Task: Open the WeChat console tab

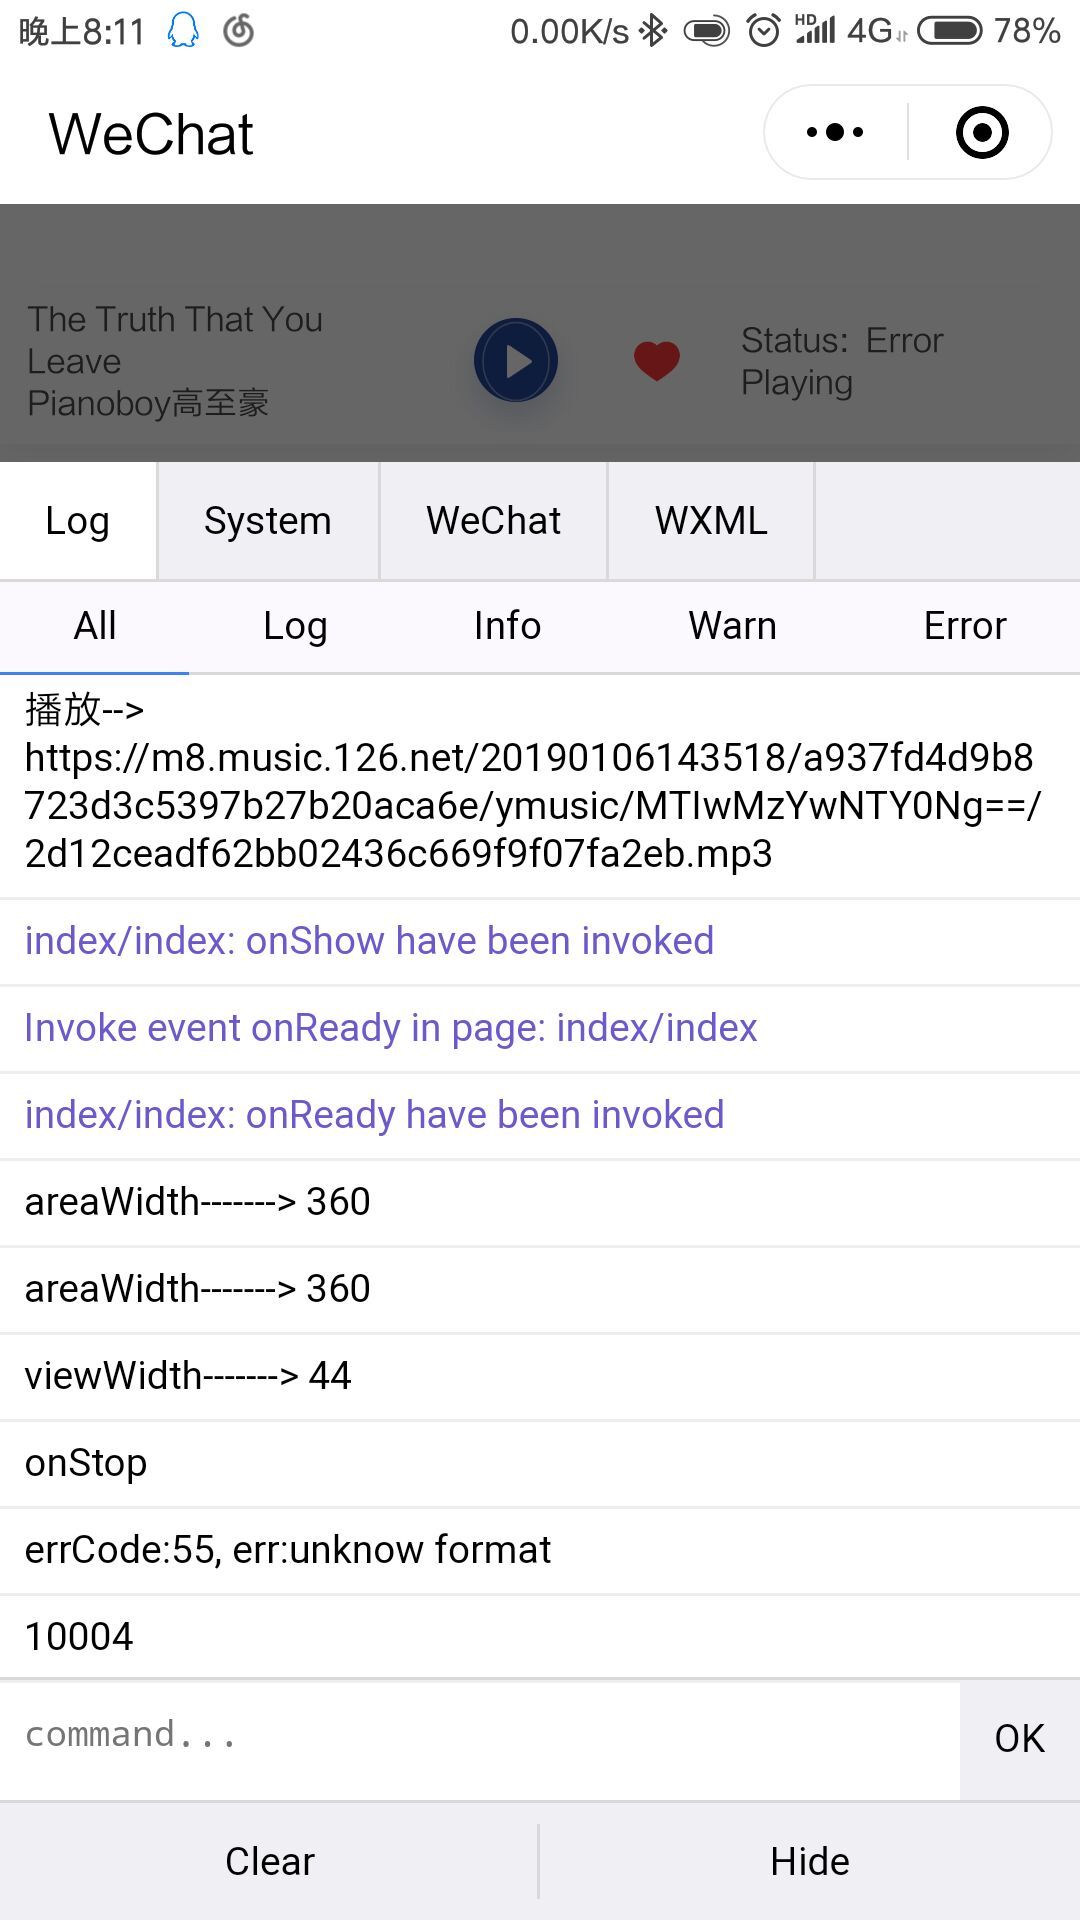Action: [493, 521]
